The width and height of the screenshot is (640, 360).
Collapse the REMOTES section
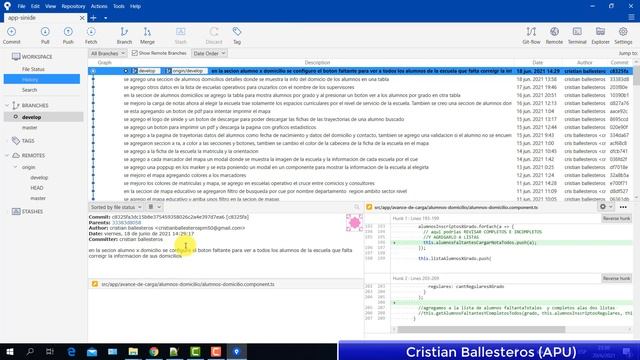[7, 156]
